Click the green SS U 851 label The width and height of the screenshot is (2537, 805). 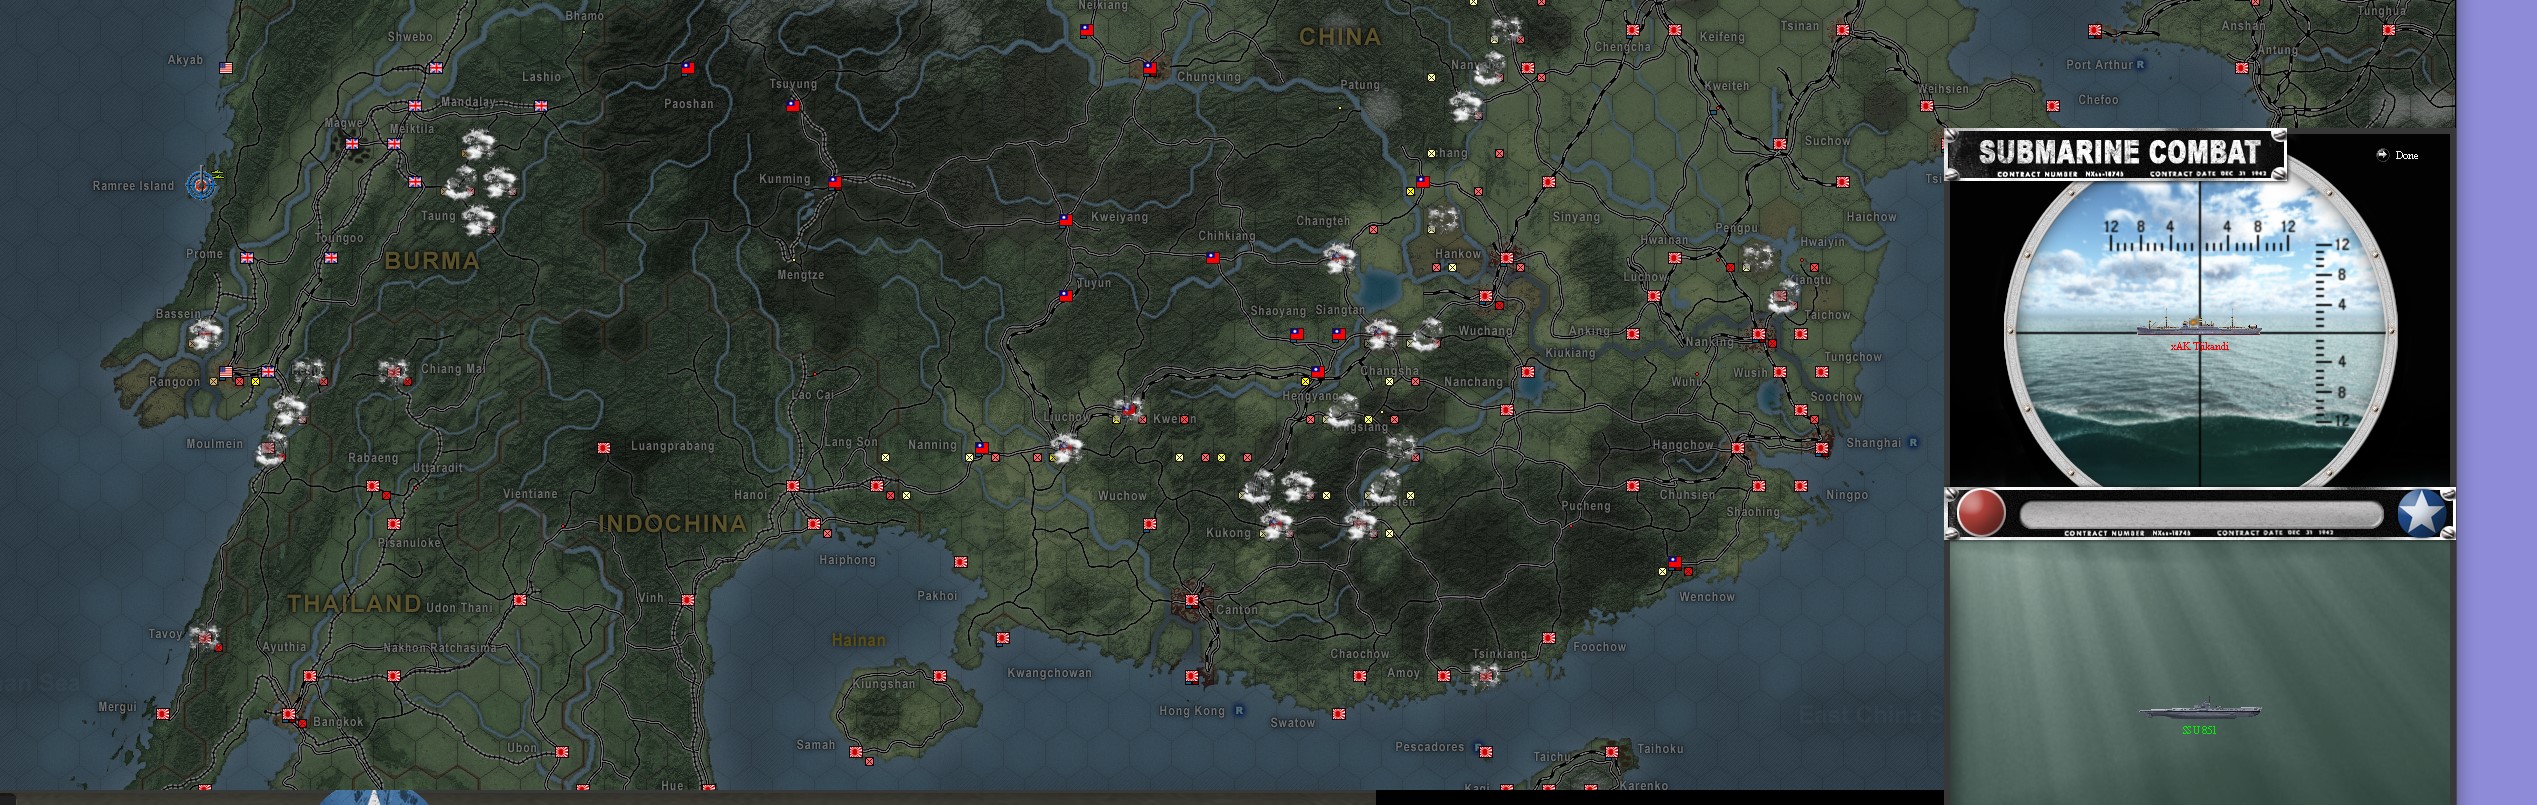pos(2199,730)
